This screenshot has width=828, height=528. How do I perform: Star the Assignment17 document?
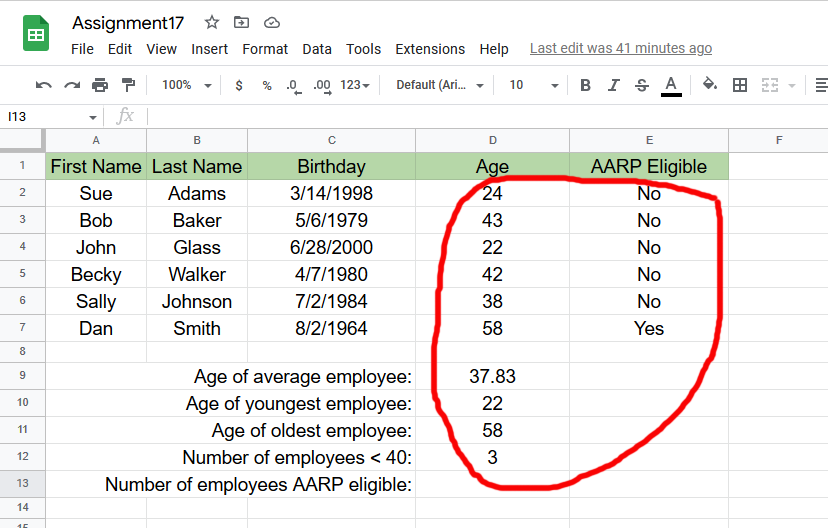[x=212, y=22]
